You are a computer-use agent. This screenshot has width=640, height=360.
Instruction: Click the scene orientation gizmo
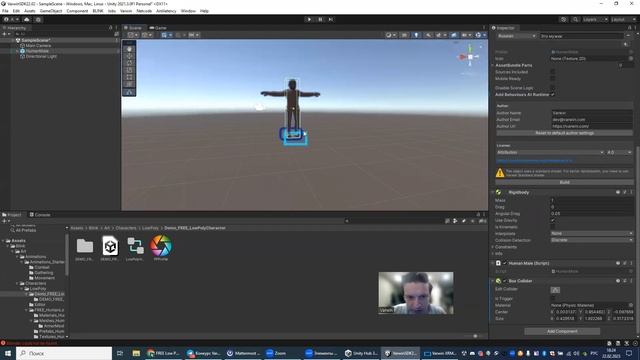(470, 57)
